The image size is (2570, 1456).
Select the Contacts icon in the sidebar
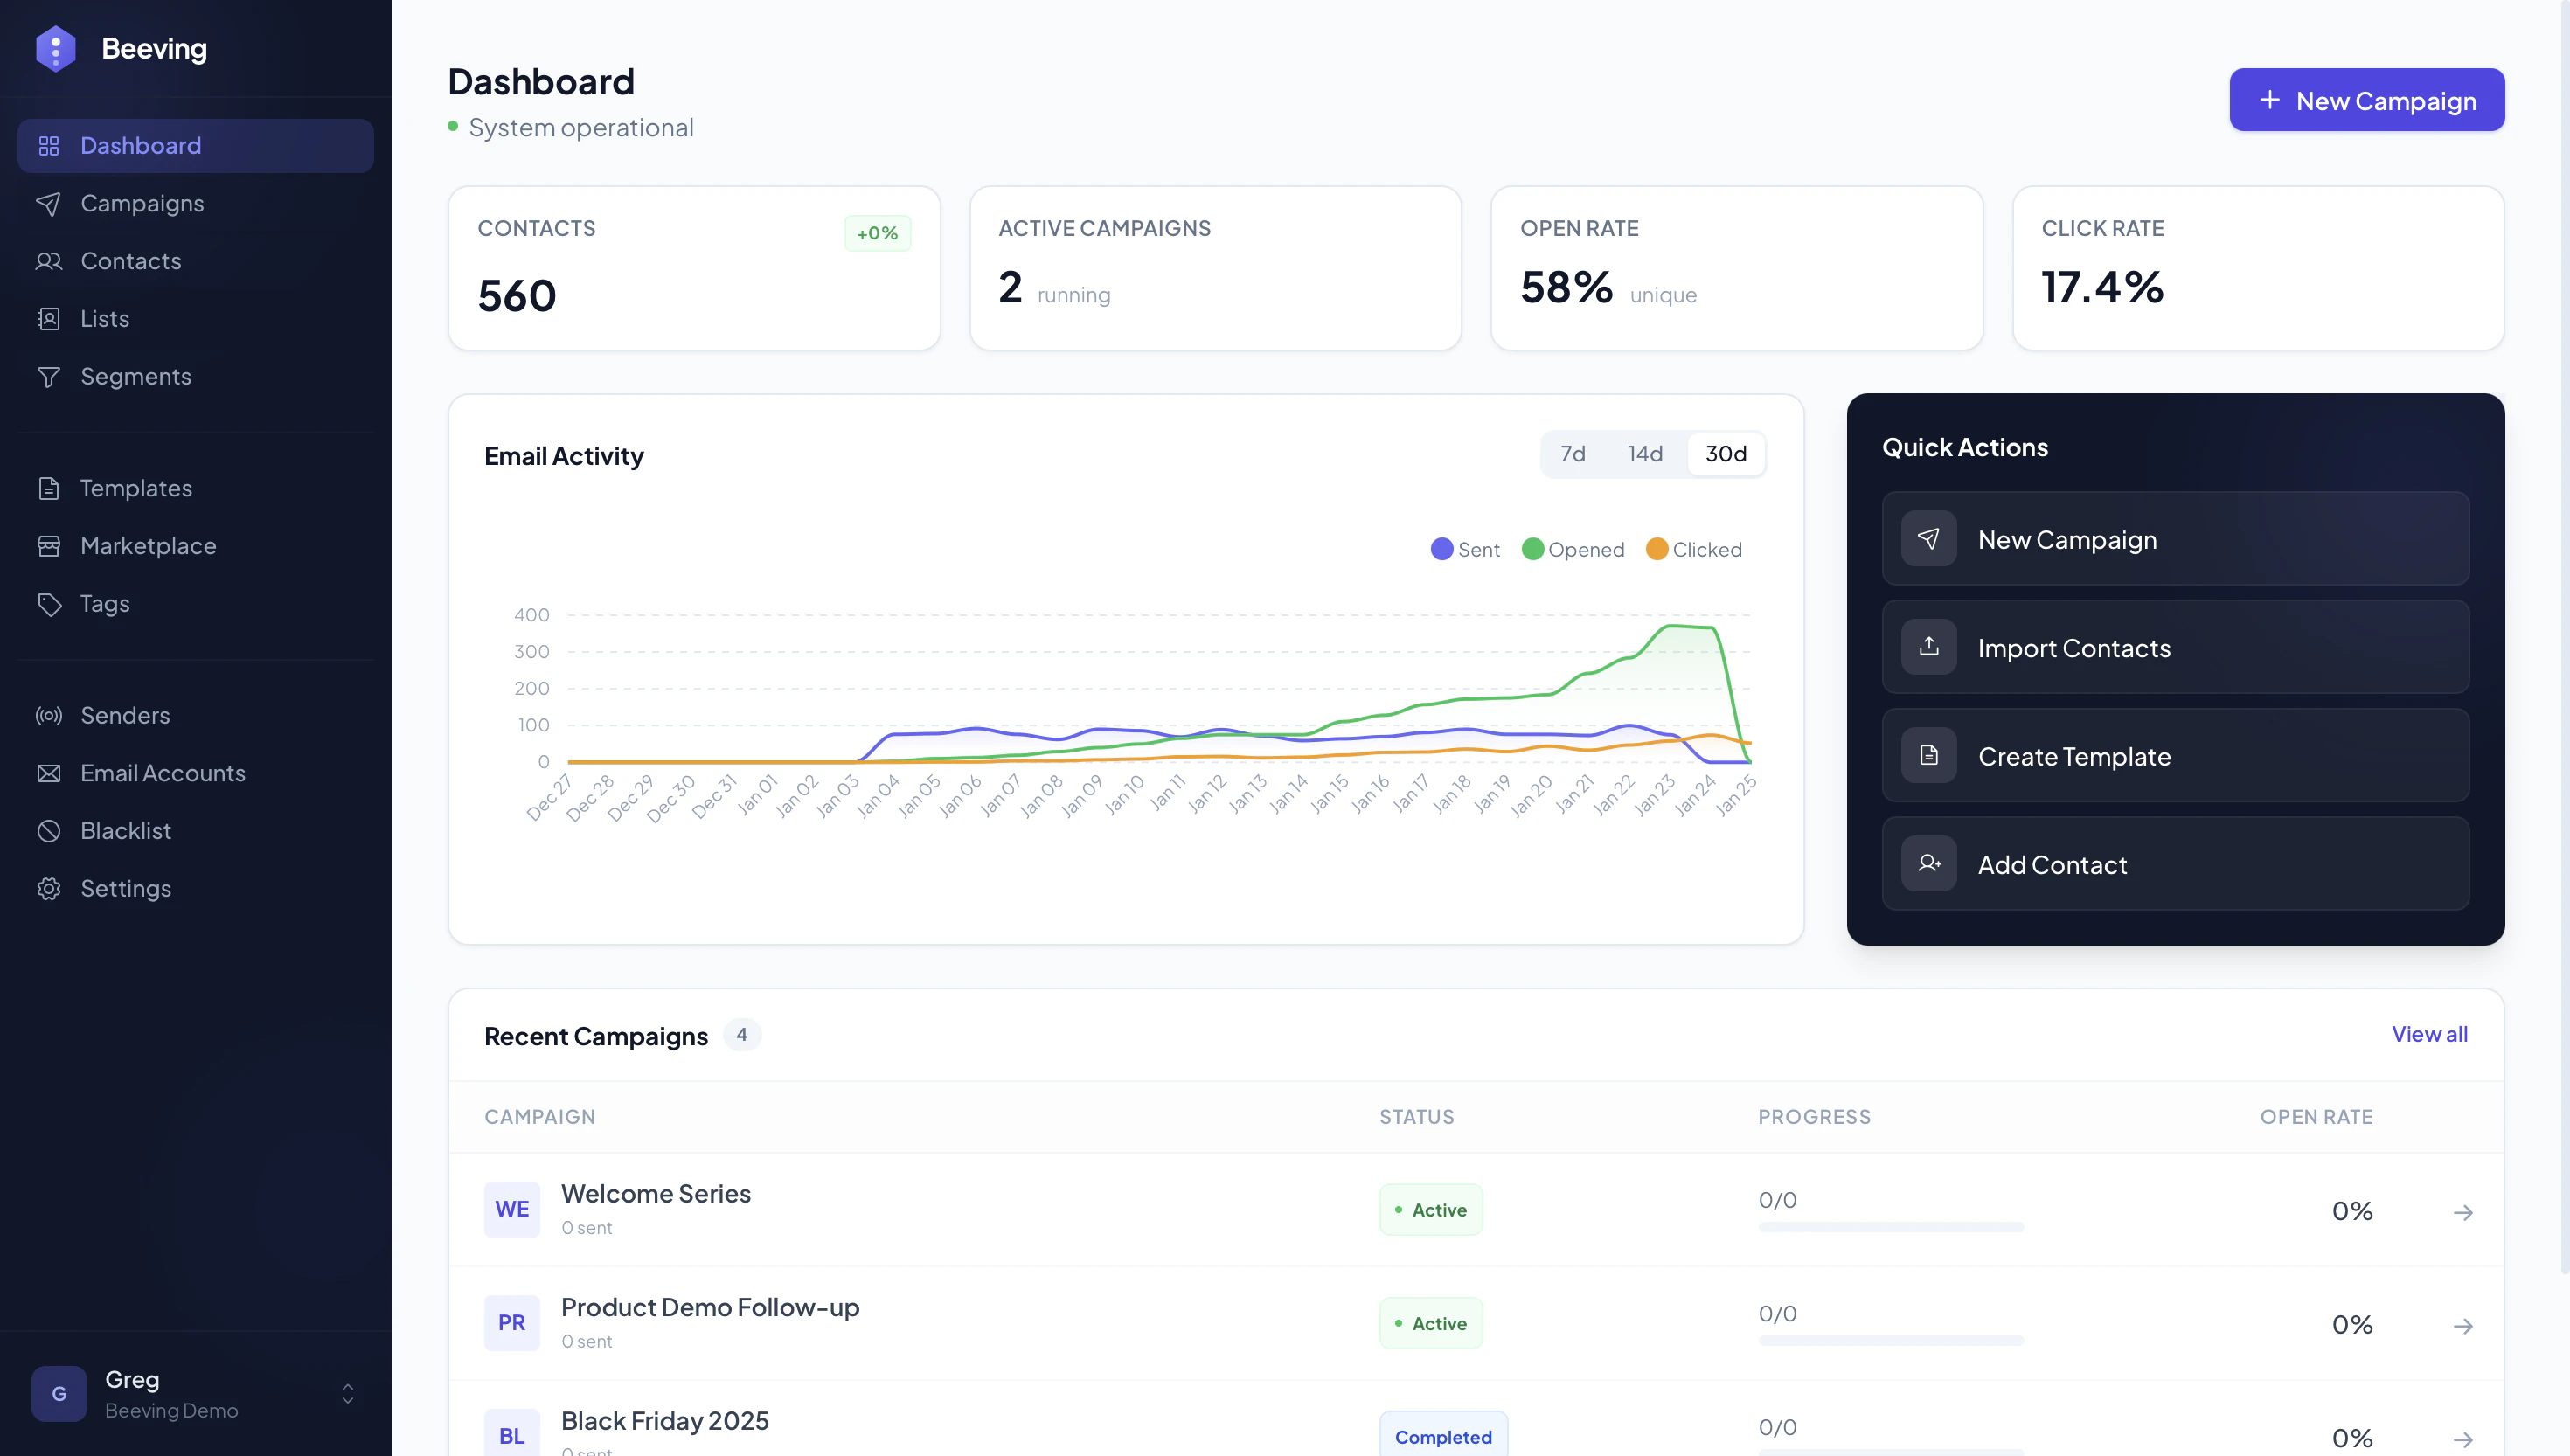click(x=50, y=261)
